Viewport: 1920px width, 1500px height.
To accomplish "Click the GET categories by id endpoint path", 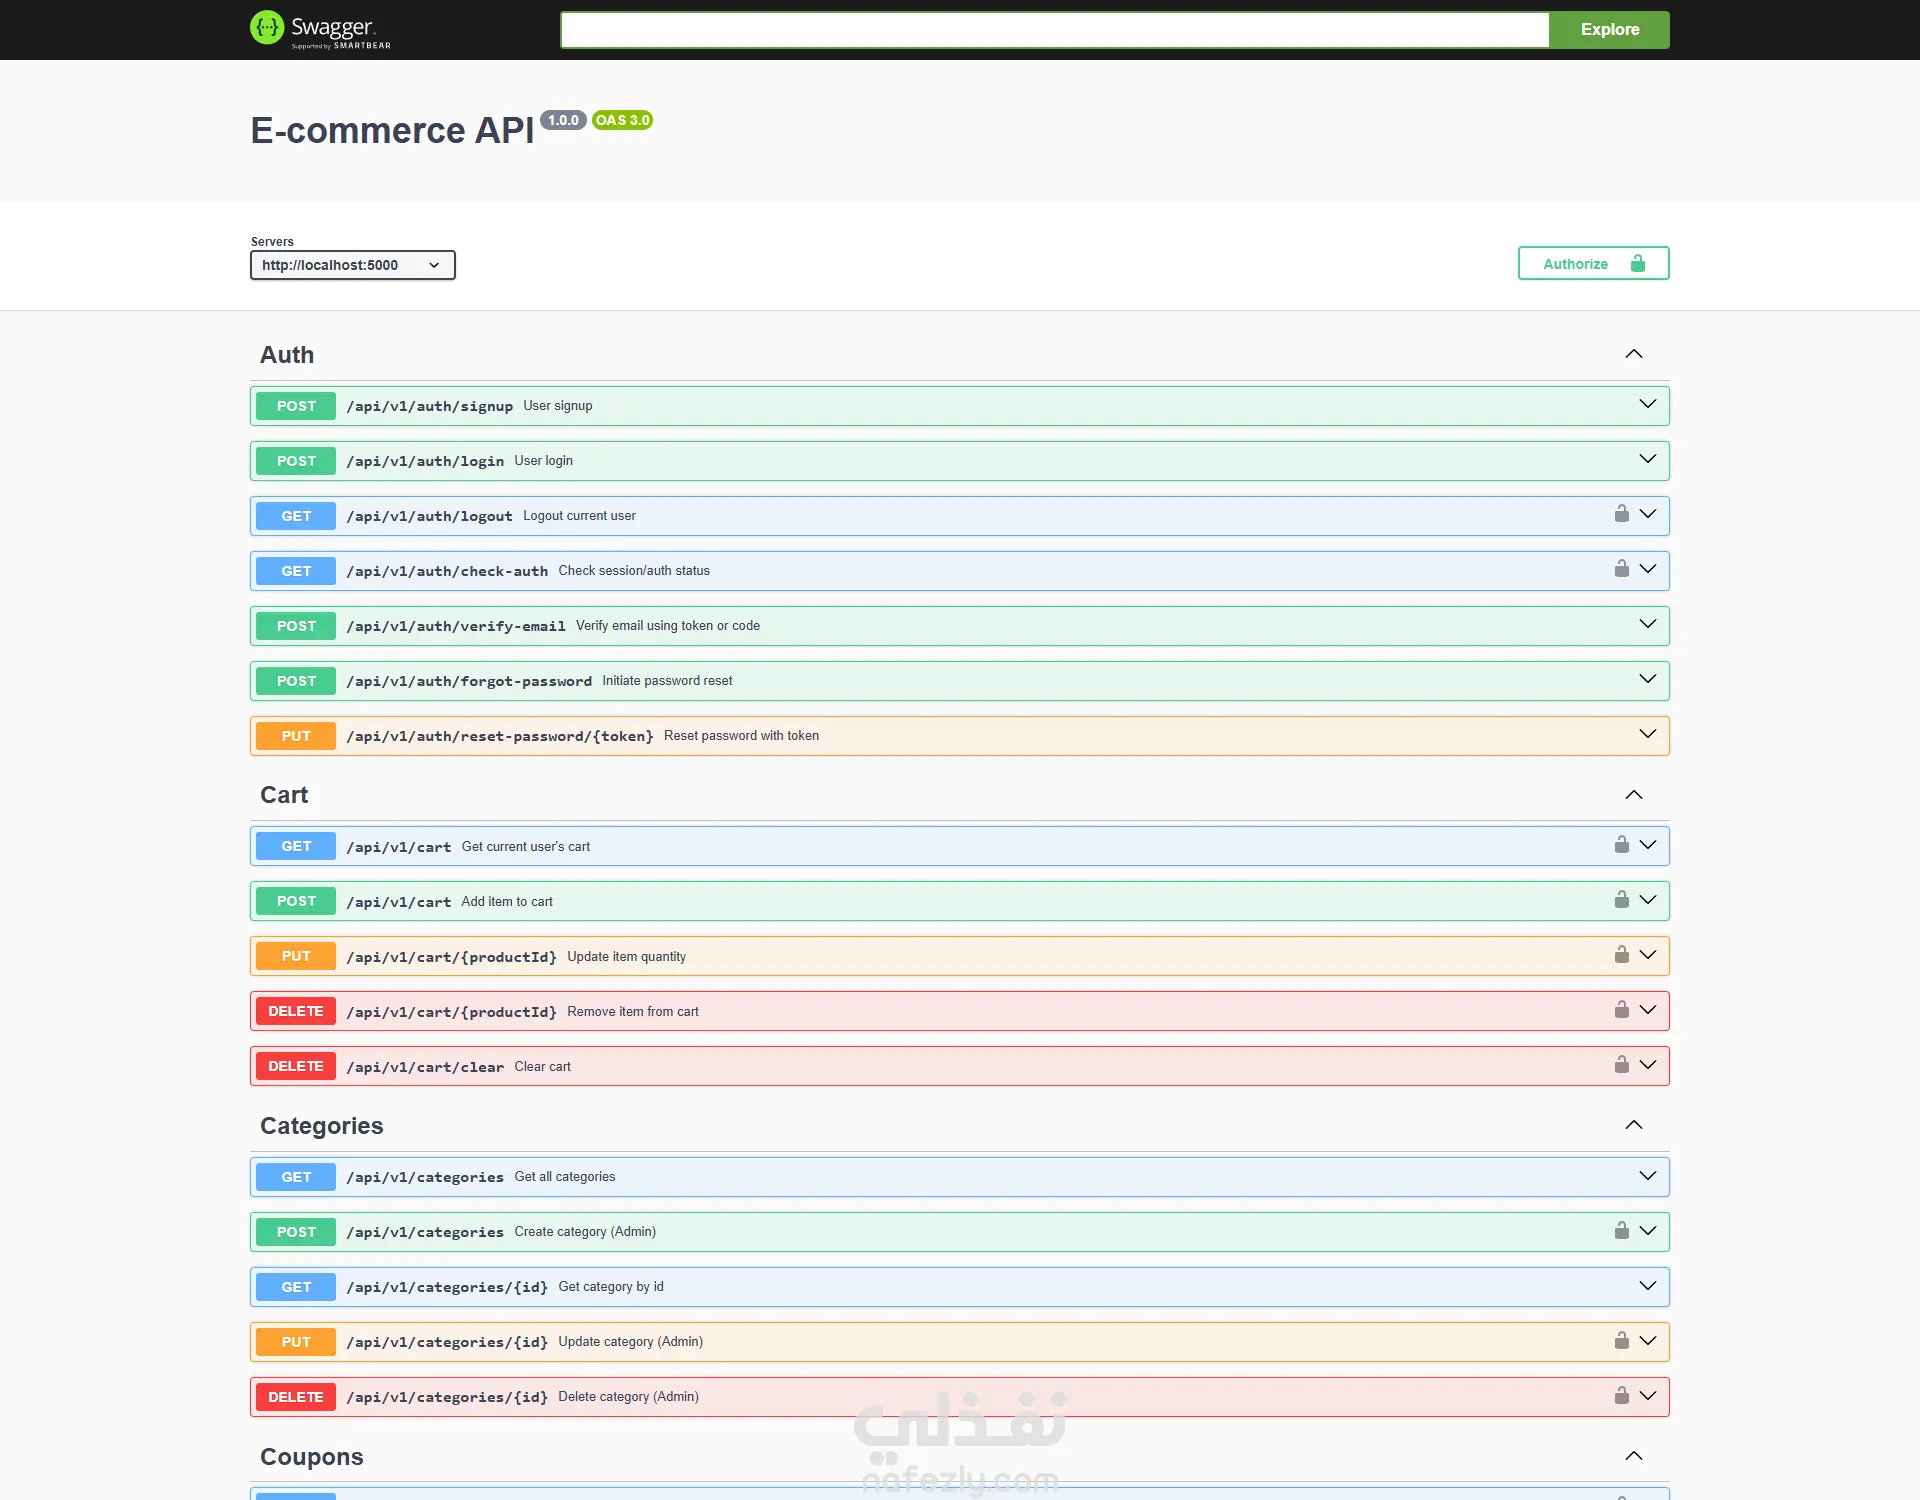I will tap(447, 1287).
